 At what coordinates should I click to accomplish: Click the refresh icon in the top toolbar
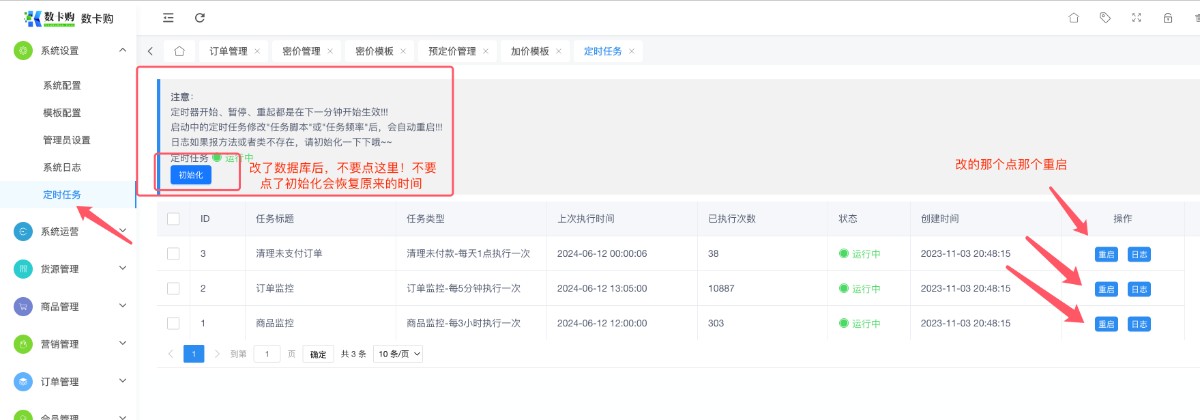(200, 18)
